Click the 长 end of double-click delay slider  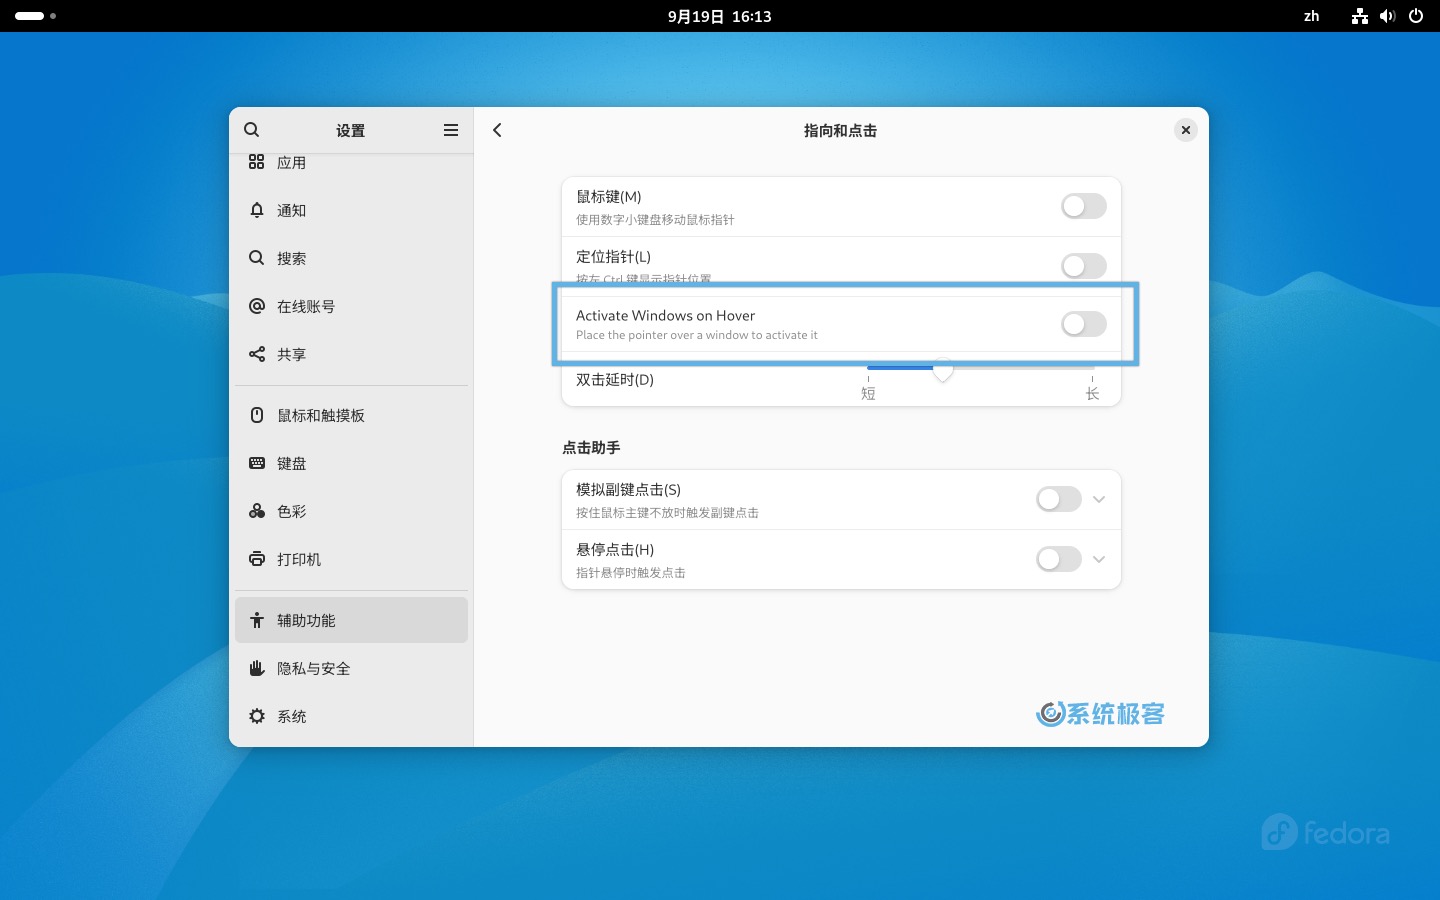1092,394
